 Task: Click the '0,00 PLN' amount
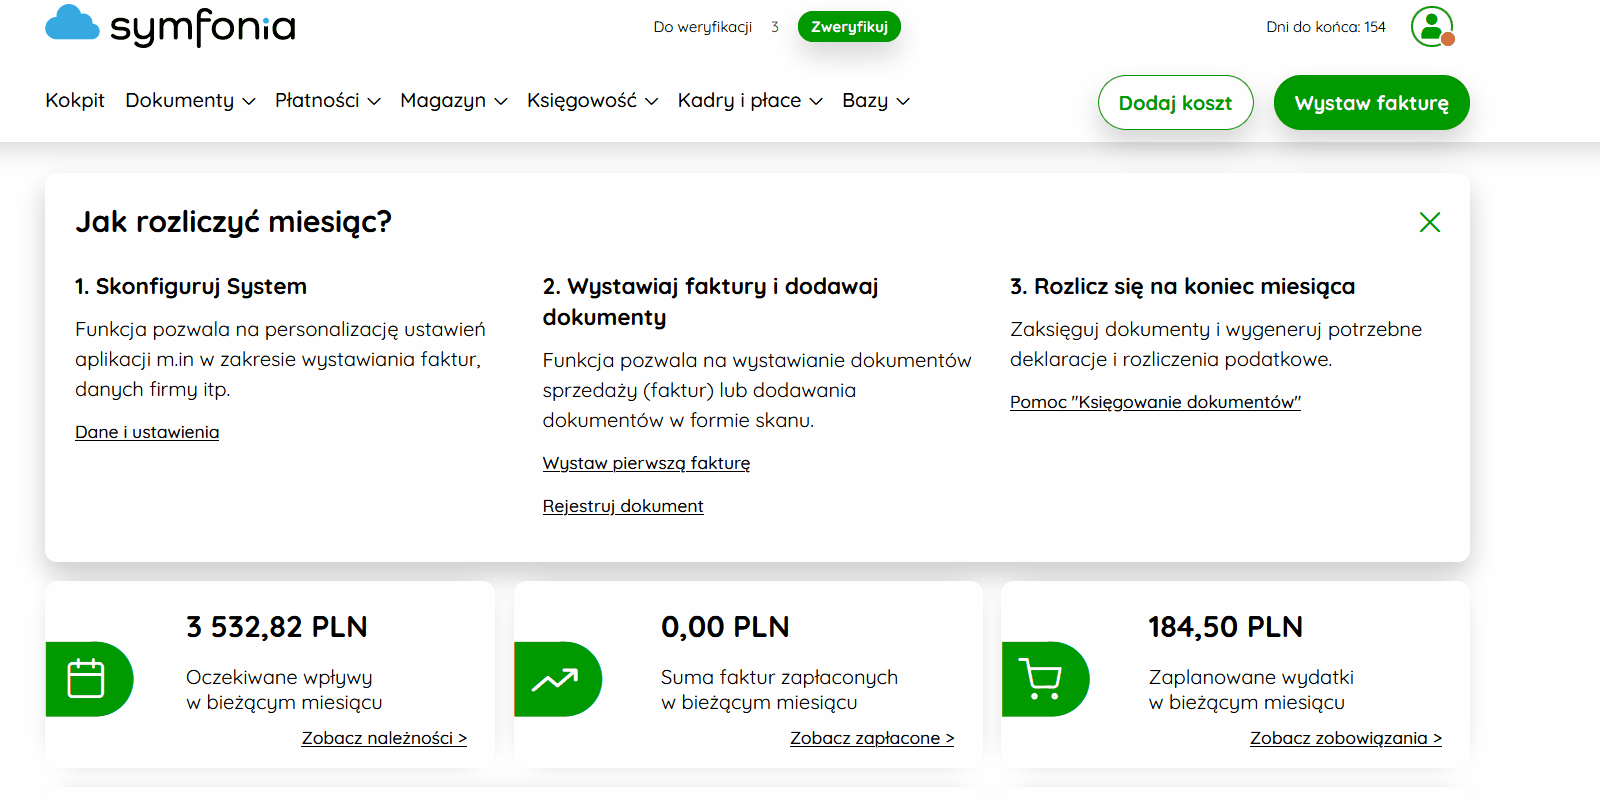tap(725, 627)
